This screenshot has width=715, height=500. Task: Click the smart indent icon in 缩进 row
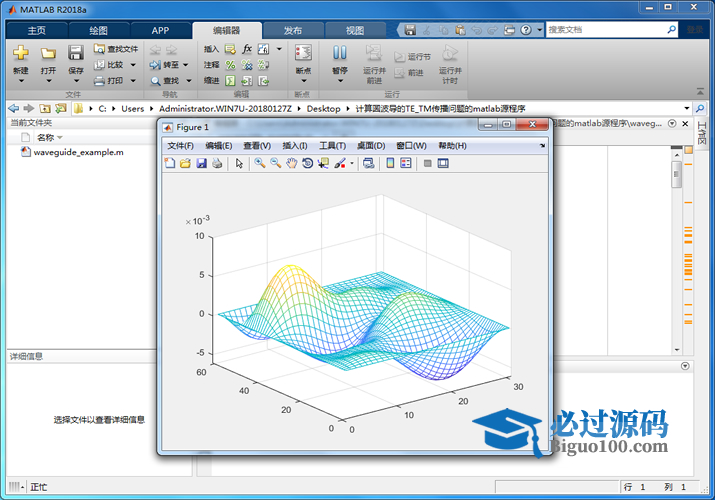pos(230,81)
